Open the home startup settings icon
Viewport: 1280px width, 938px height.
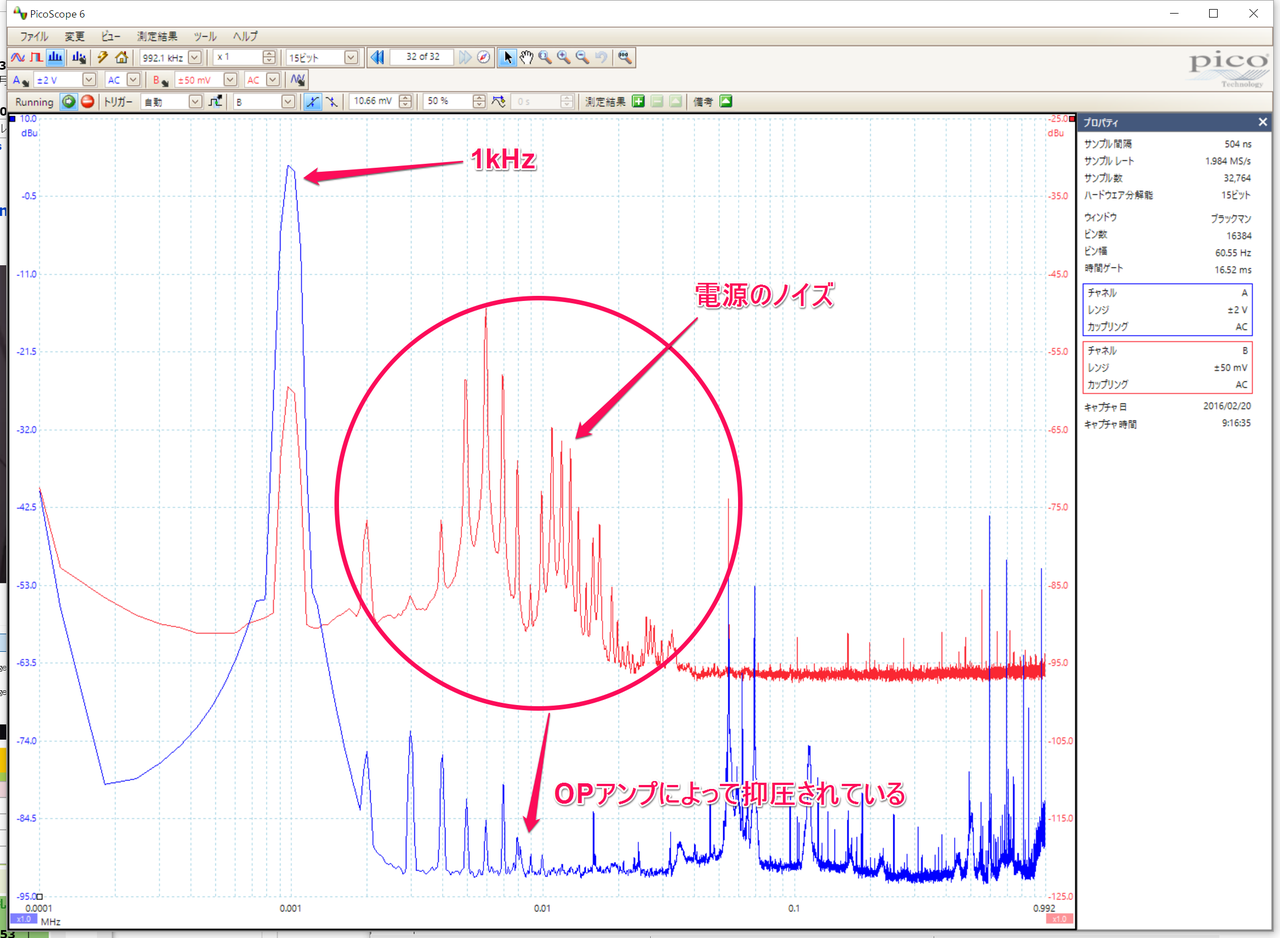point(121,57)
